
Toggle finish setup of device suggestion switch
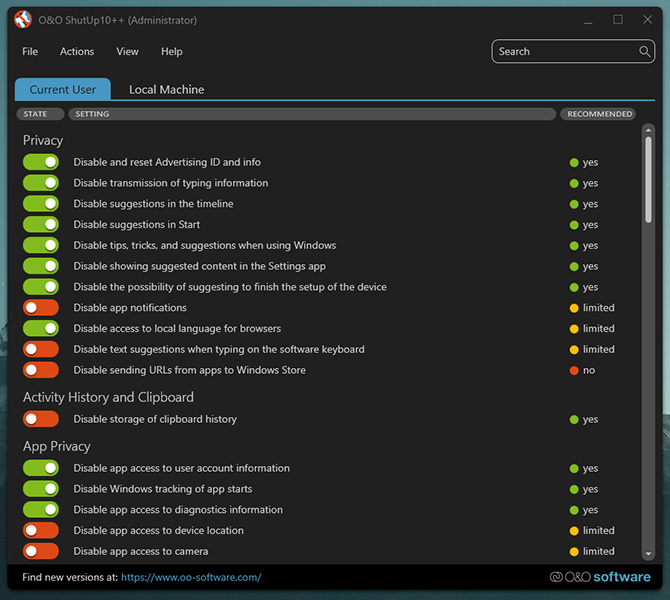point(41,287)
